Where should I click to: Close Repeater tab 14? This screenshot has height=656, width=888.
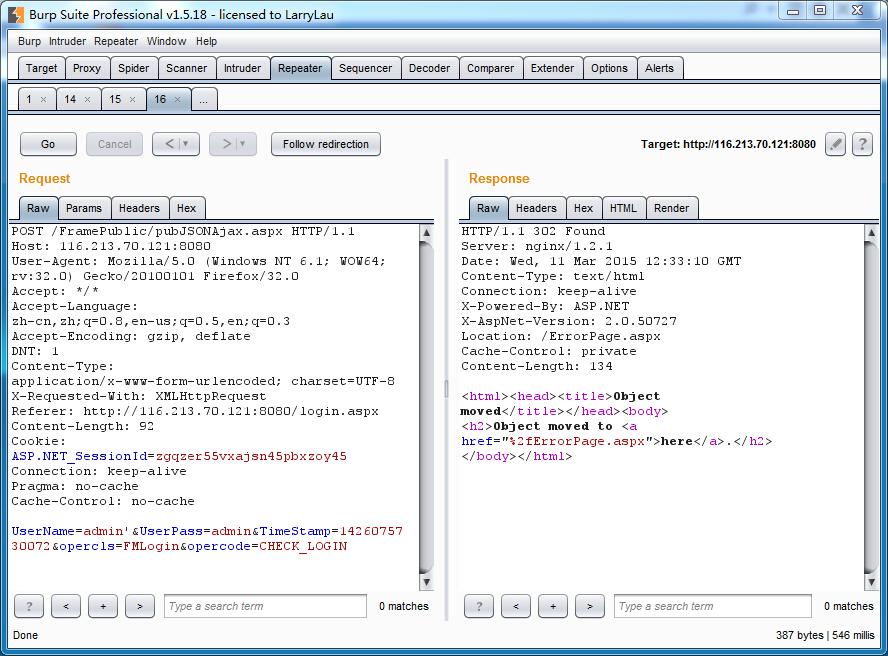87,99
